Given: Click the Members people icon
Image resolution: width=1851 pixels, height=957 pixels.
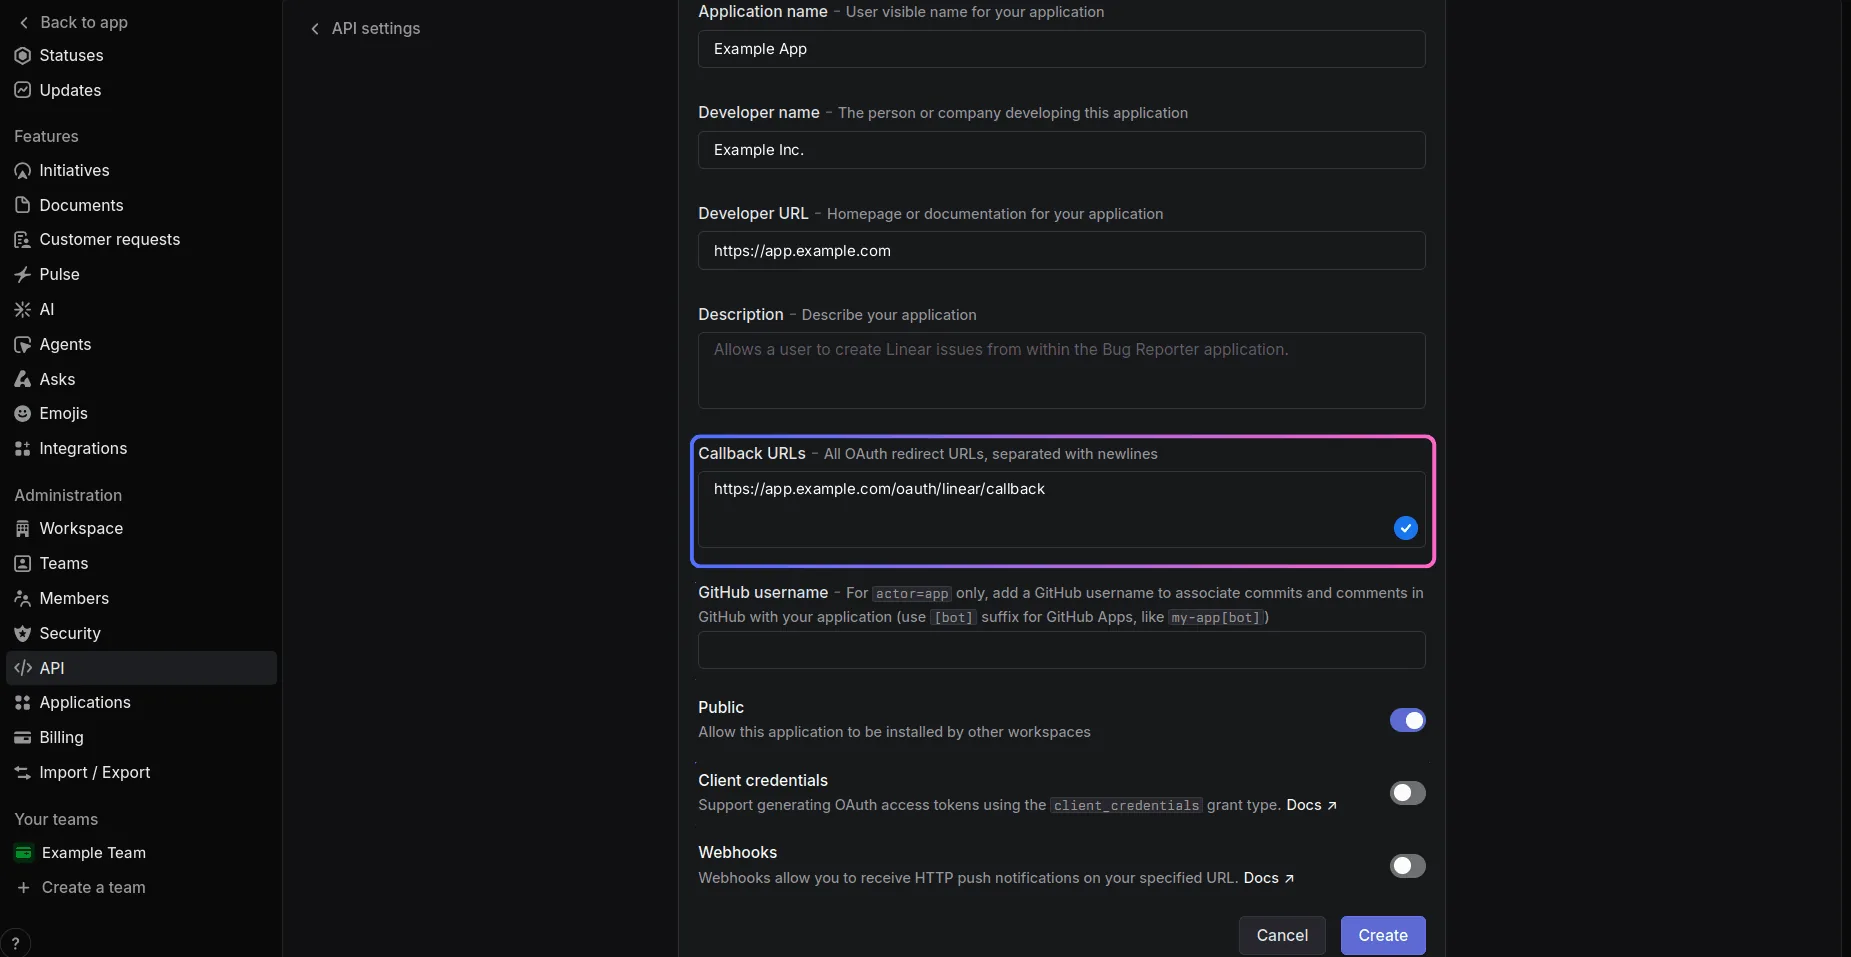Looking at the screenshot, I should (23, 598).
